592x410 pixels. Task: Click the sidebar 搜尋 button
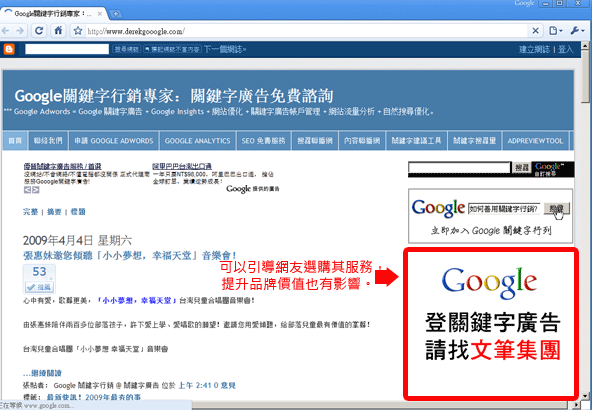point(522,167)
